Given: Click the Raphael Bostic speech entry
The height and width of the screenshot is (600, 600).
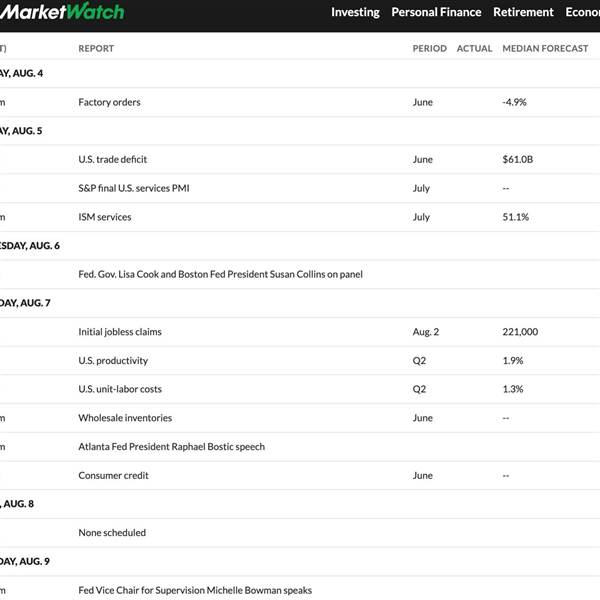Looking at the screenshot, I should 171,447.
